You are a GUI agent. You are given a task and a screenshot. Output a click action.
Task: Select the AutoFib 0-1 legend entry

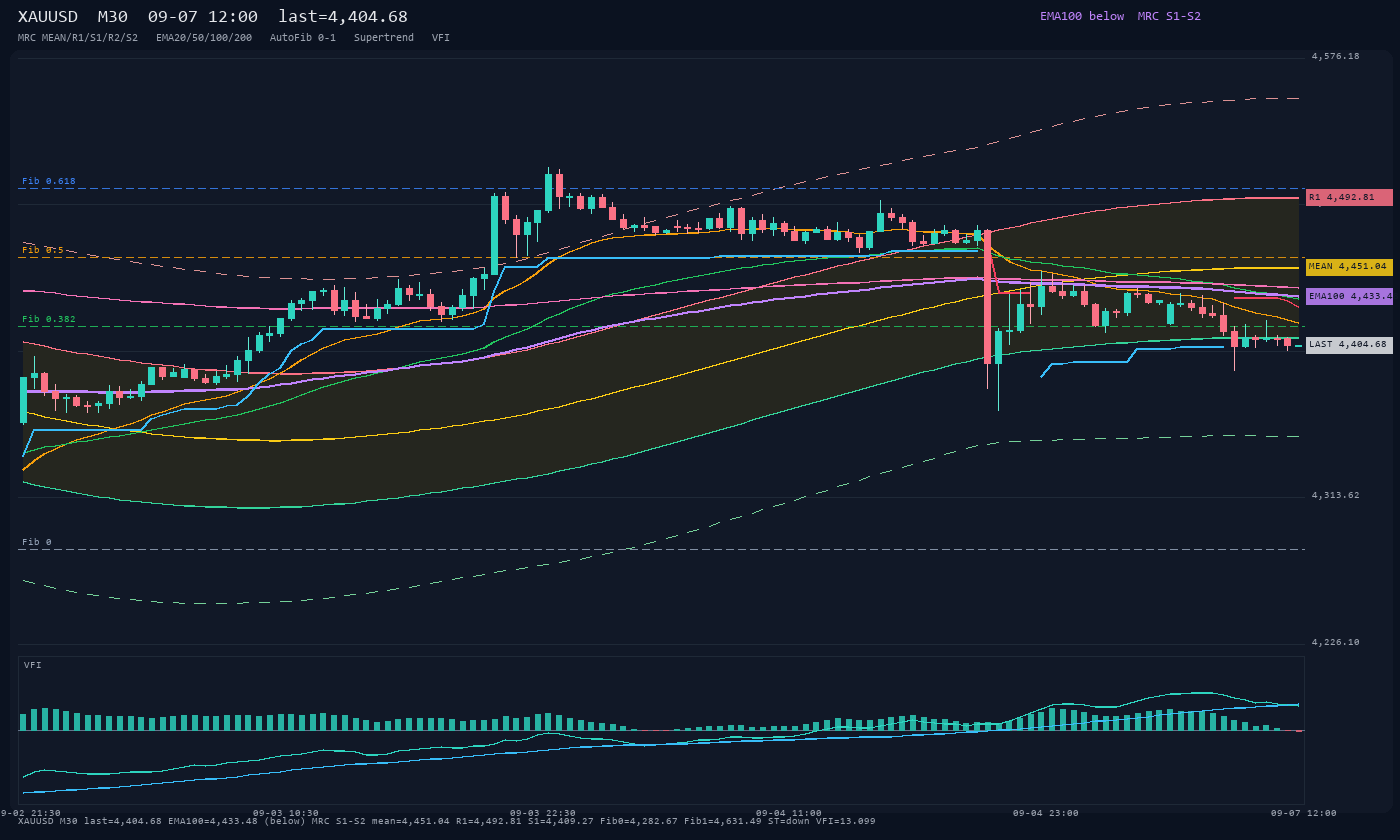303,37
